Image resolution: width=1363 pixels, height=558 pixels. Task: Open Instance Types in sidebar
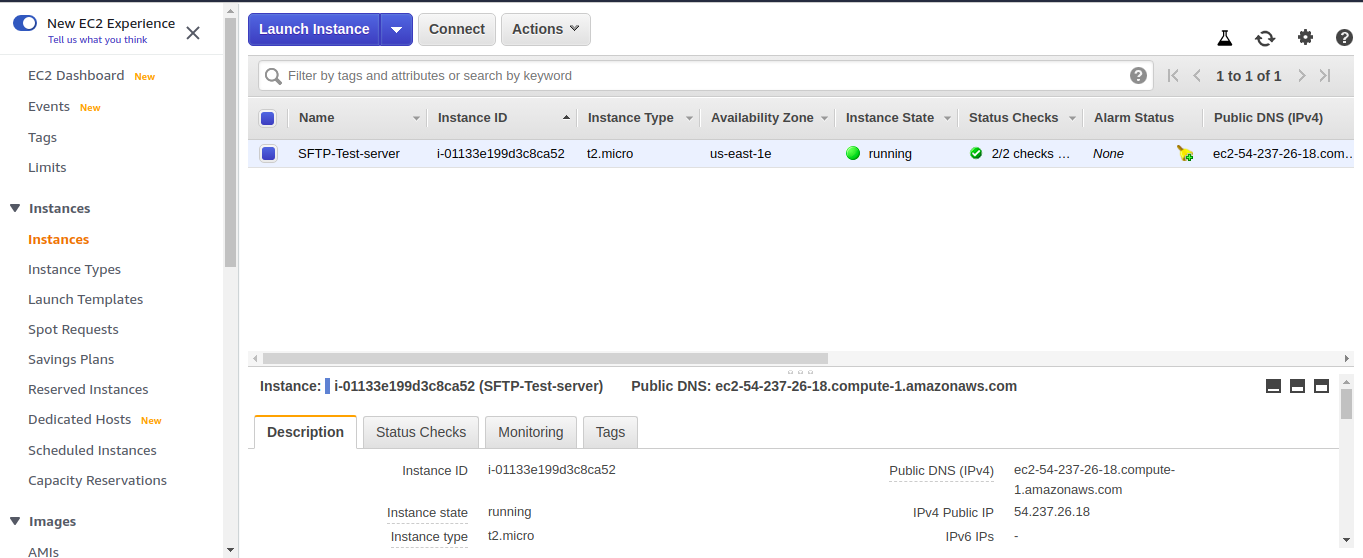[x=74, y=270]
